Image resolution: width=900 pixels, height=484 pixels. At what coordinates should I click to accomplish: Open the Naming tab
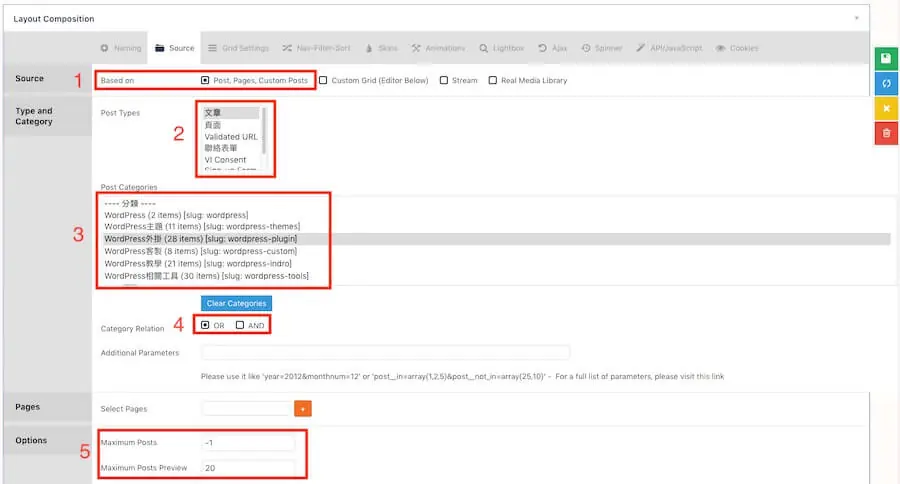pyautogui.click(x=121, y=48)
